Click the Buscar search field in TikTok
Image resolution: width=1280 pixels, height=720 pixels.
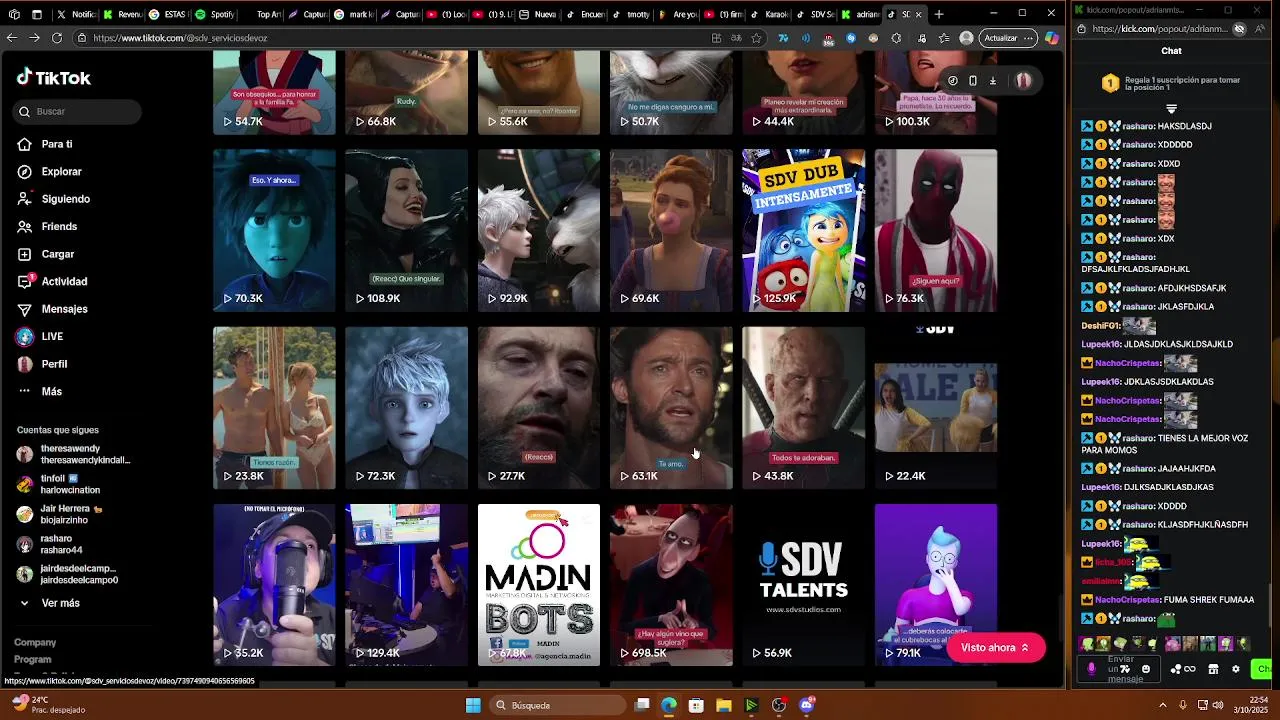click(x=78, y=111)
